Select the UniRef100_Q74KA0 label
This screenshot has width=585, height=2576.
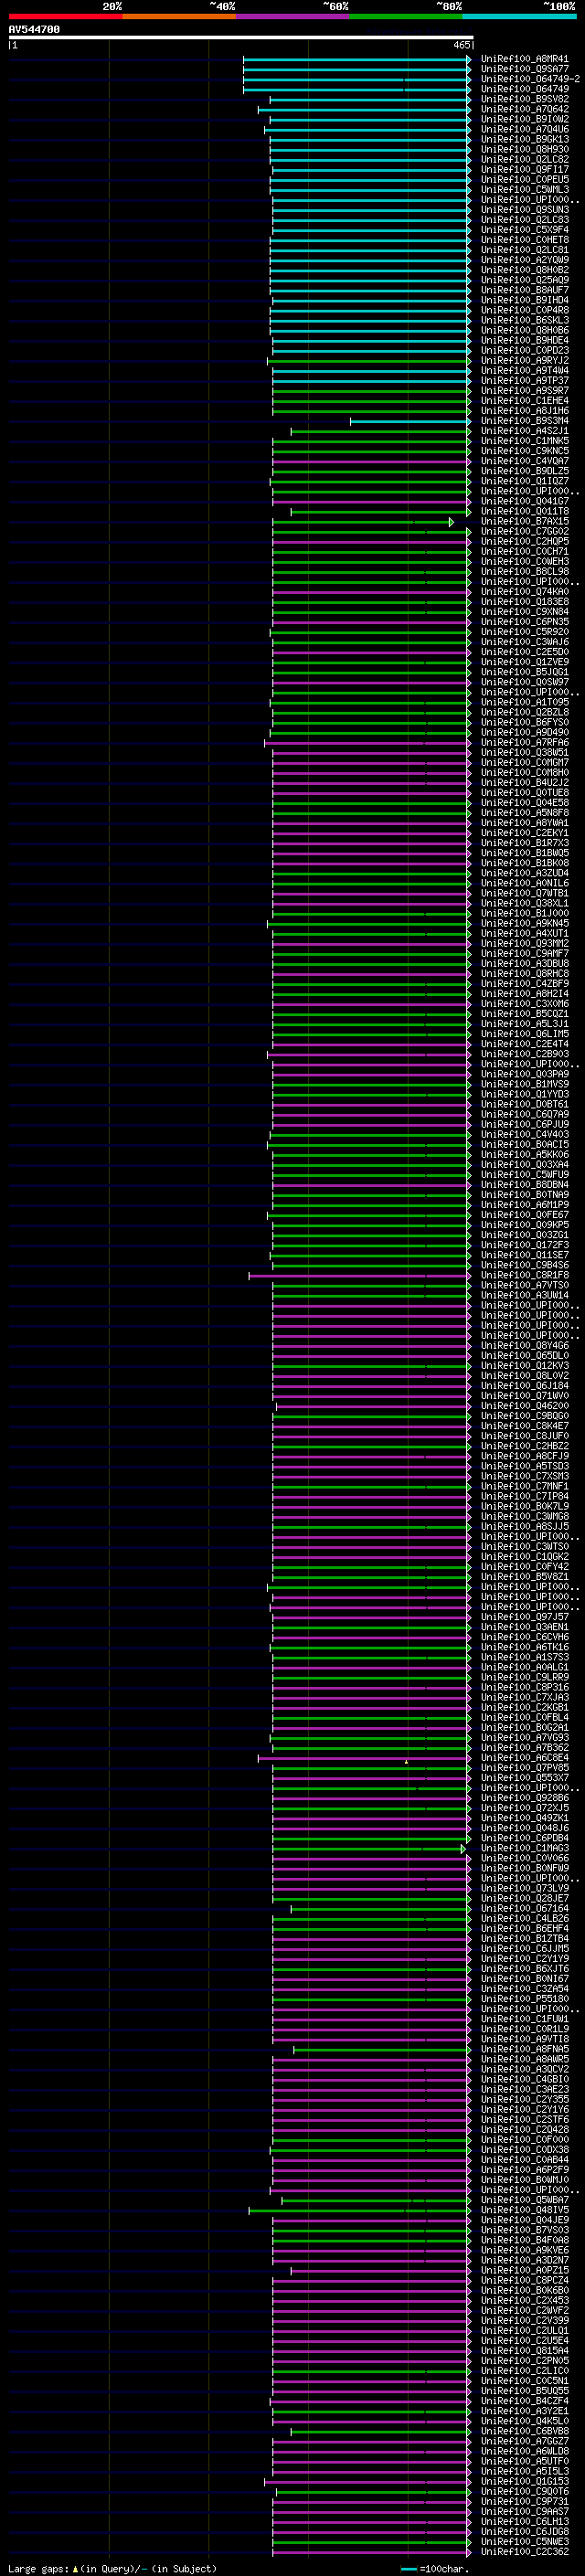point(524,592)
